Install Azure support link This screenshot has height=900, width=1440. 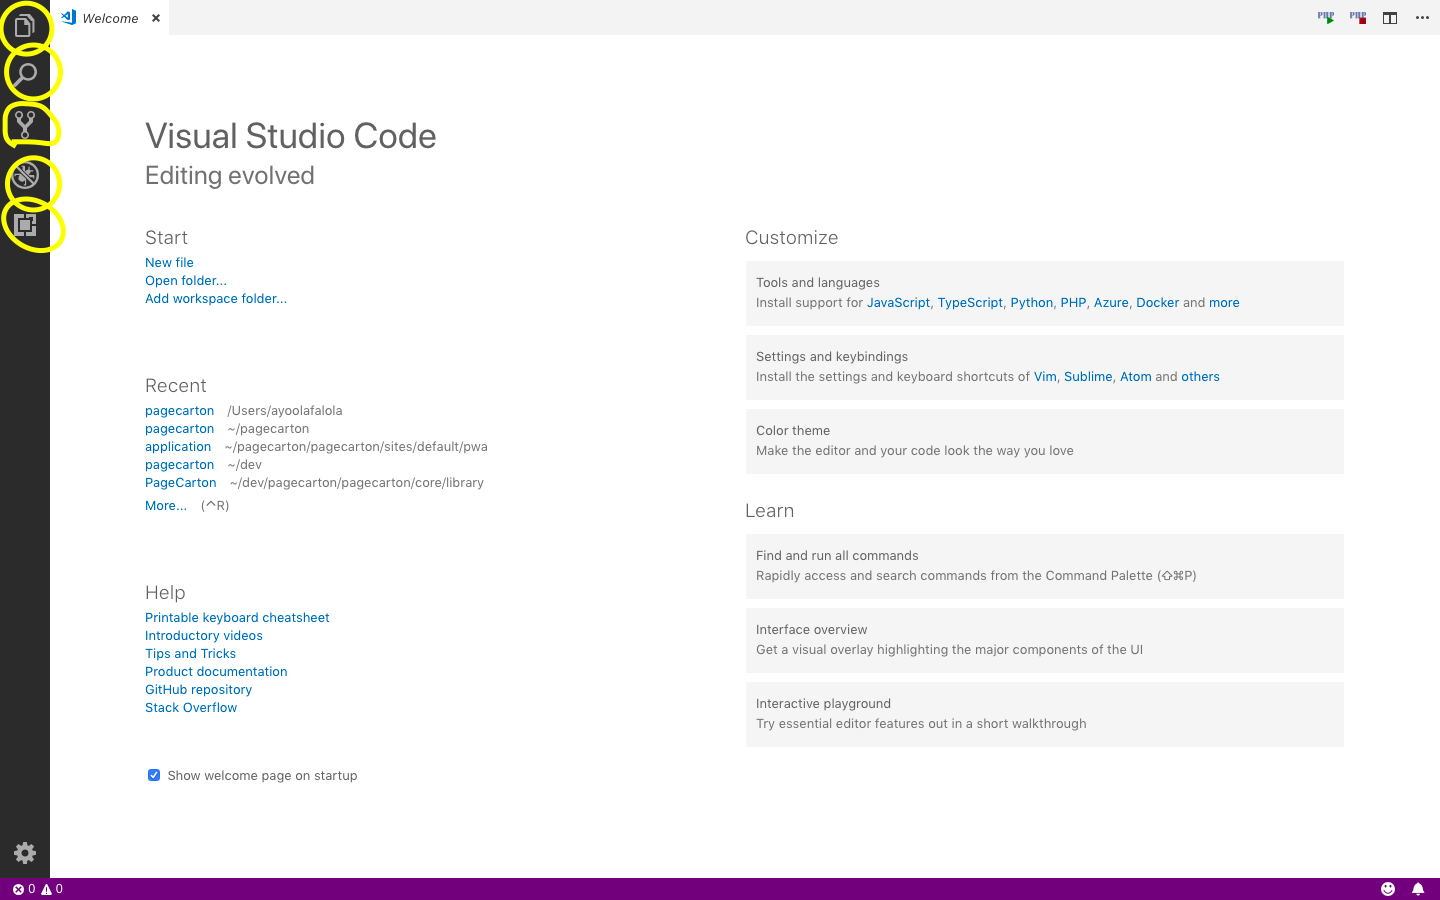click(1111, 303)
